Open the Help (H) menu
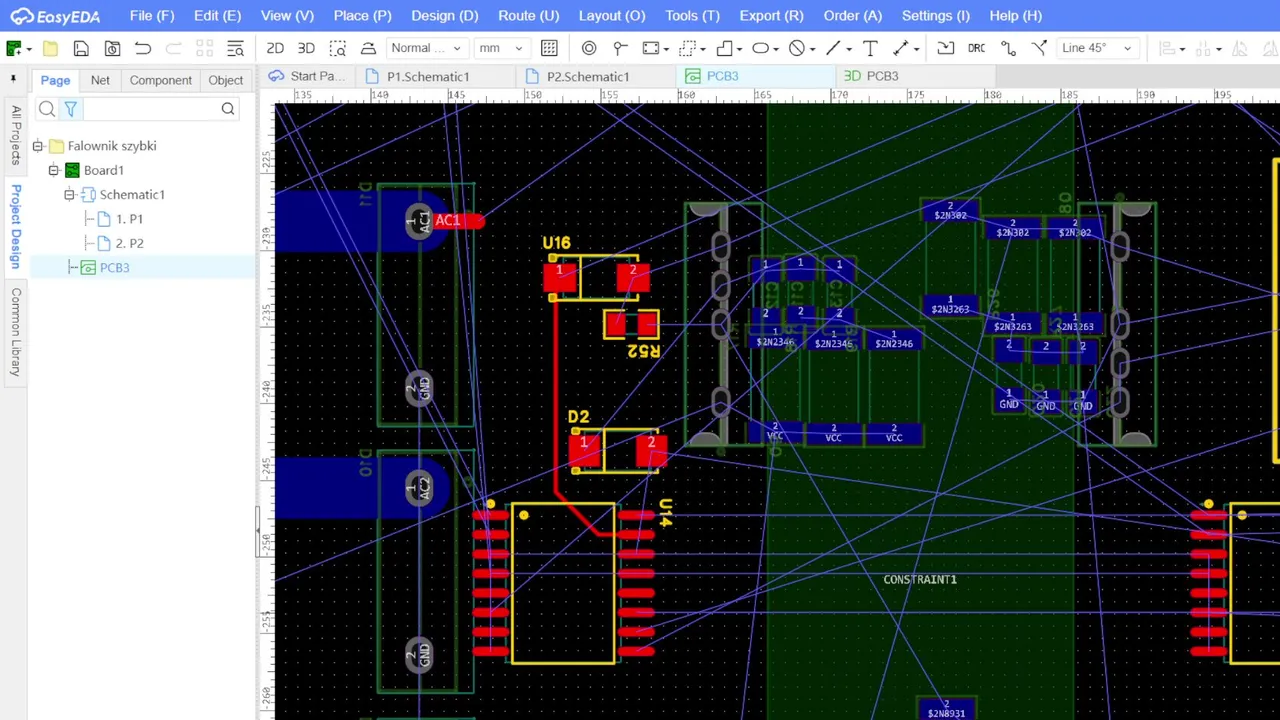 tap(1015, 16)
